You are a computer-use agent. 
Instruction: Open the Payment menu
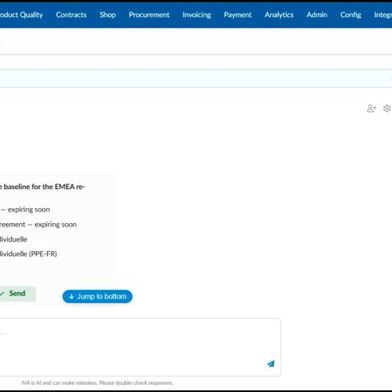pyautogui.click(x=238, y=15)
